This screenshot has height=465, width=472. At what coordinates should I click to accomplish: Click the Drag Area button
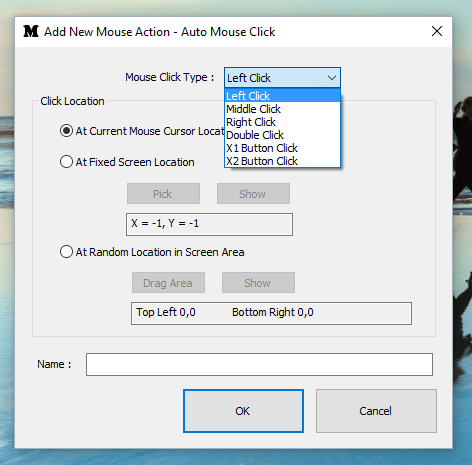(168, 283)
